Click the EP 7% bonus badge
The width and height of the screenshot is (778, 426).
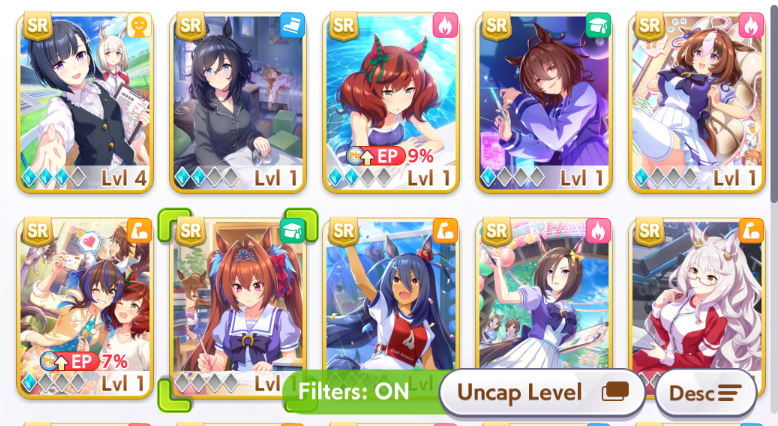(x=85, y=362)
